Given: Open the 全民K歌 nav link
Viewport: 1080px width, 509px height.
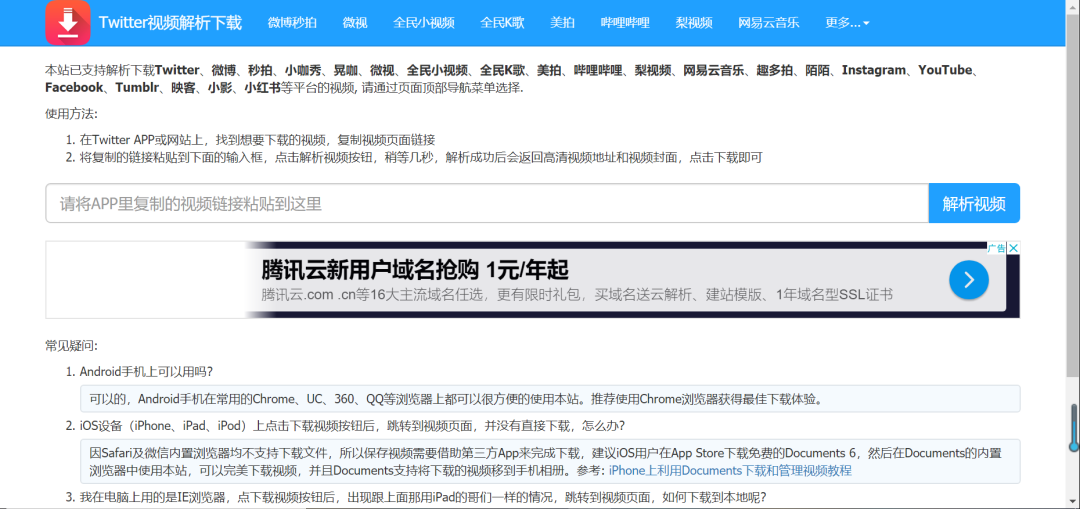Looking at the screenshot, I should coord(502,22).
